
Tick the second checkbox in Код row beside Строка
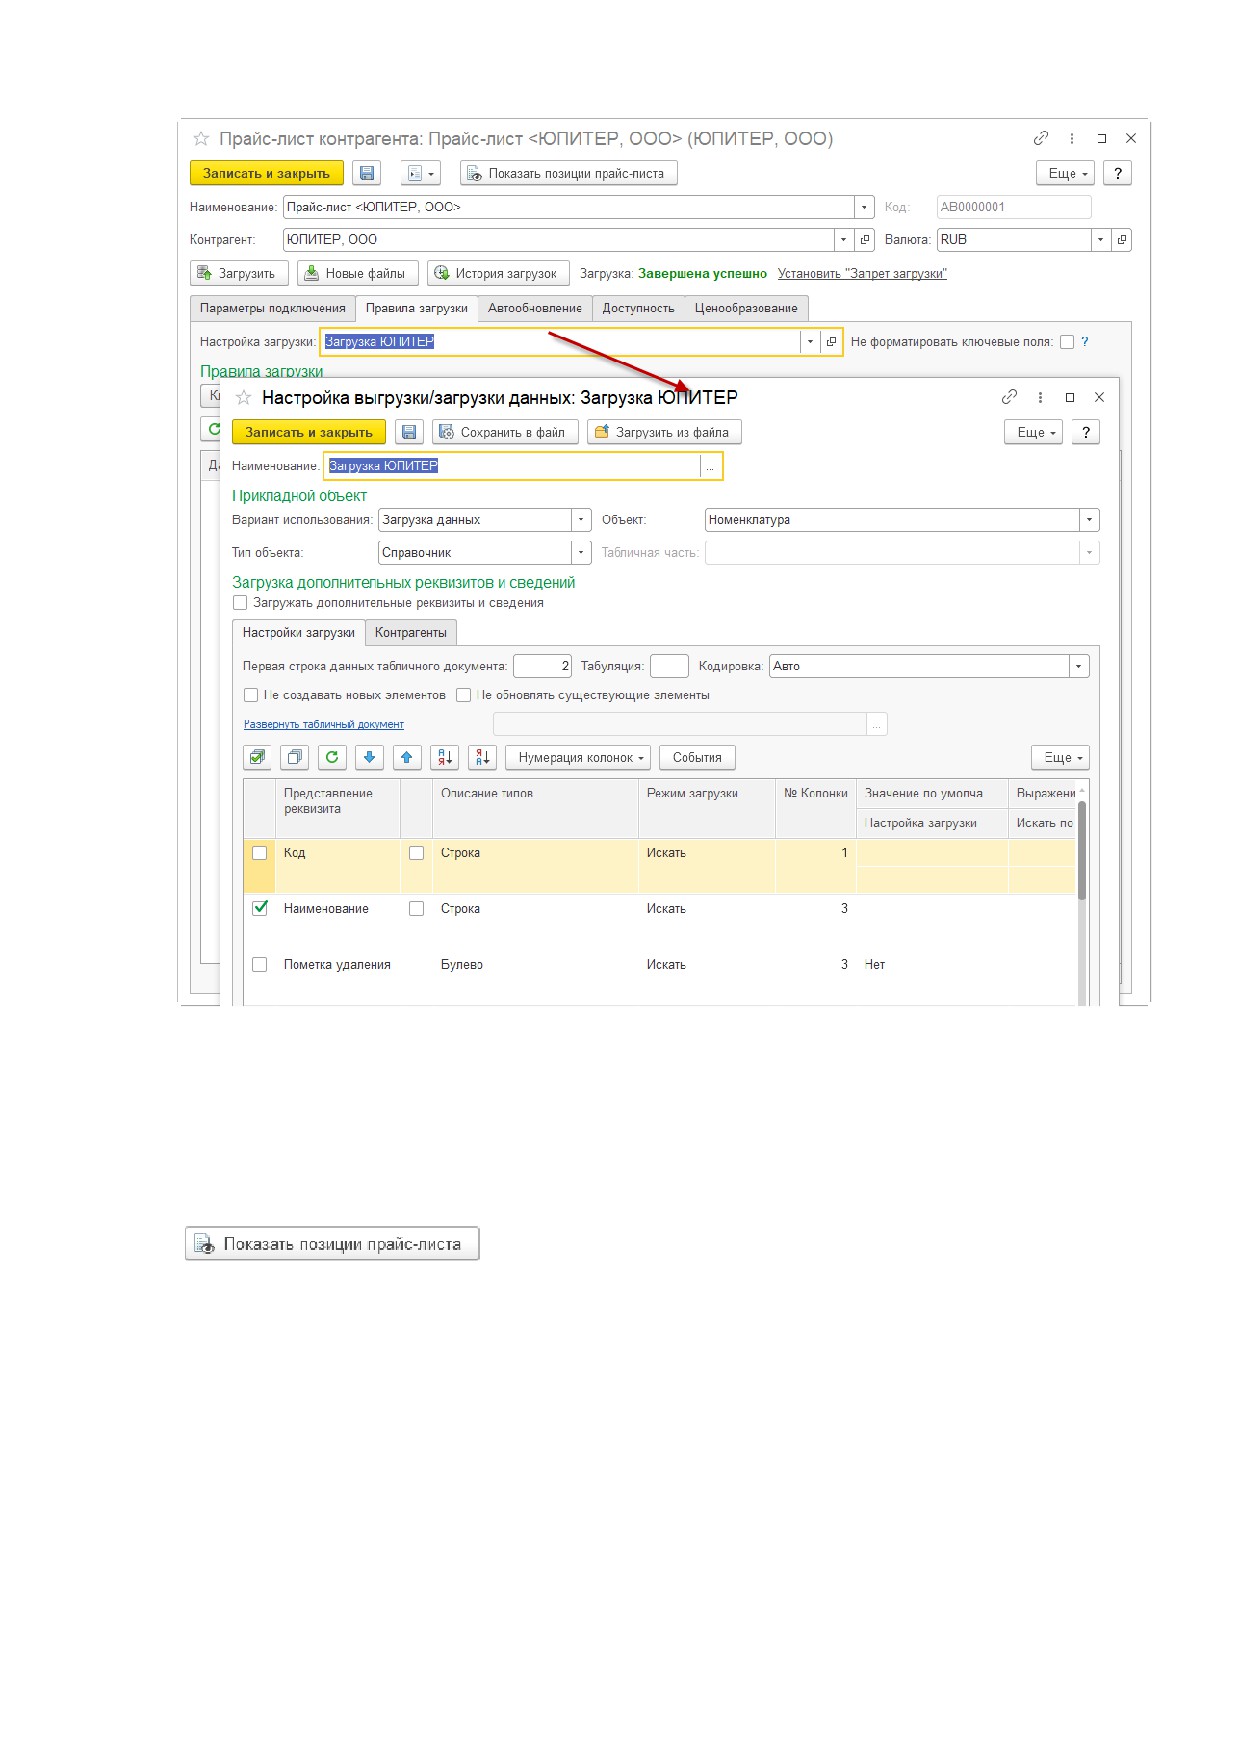click(417, 853)
